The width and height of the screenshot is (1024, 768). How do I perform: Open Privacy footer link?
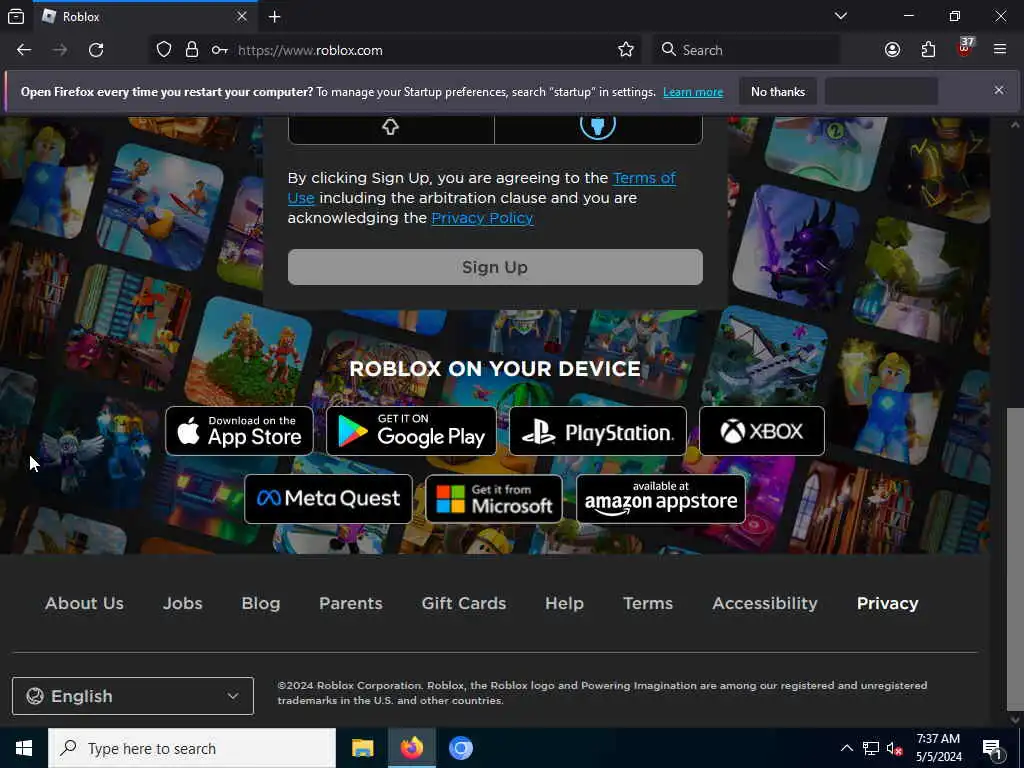888,603
